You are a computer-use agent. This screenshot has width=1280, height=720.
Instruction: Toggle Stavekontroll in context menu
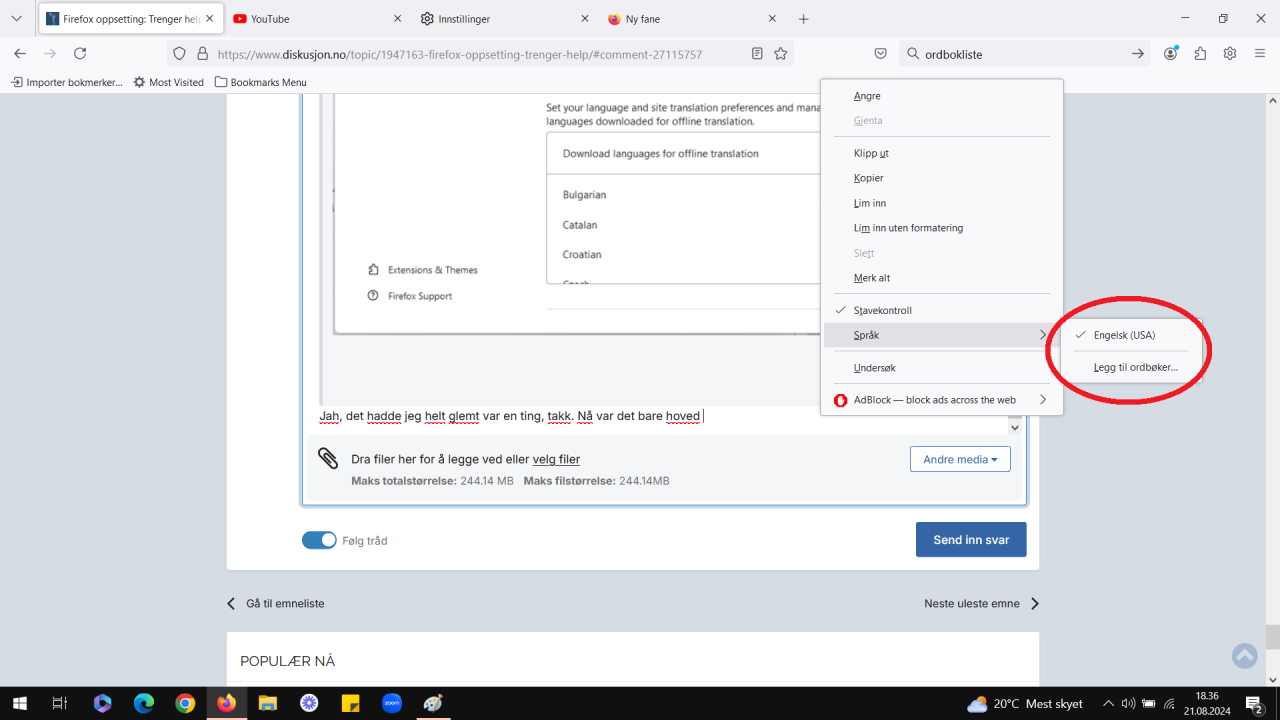point(882,311)
